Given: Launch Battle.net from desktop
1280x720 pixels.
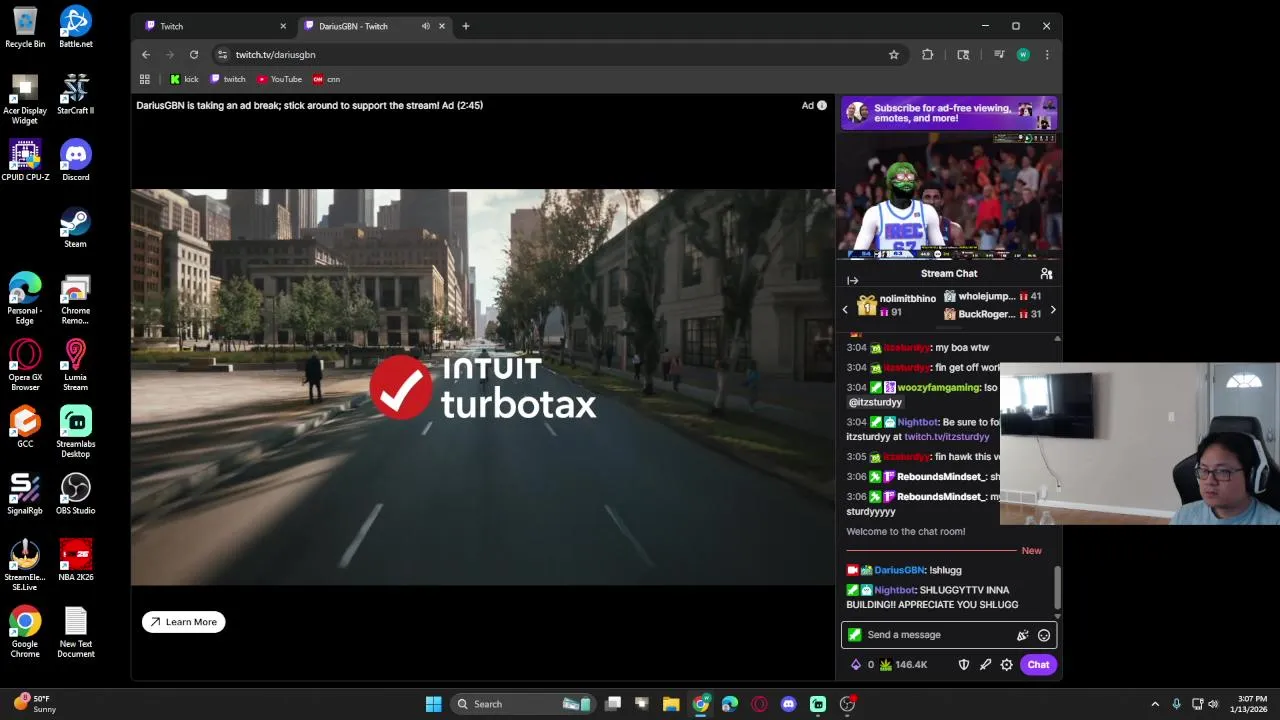Looking at the screenshot, I should (76, 27).
